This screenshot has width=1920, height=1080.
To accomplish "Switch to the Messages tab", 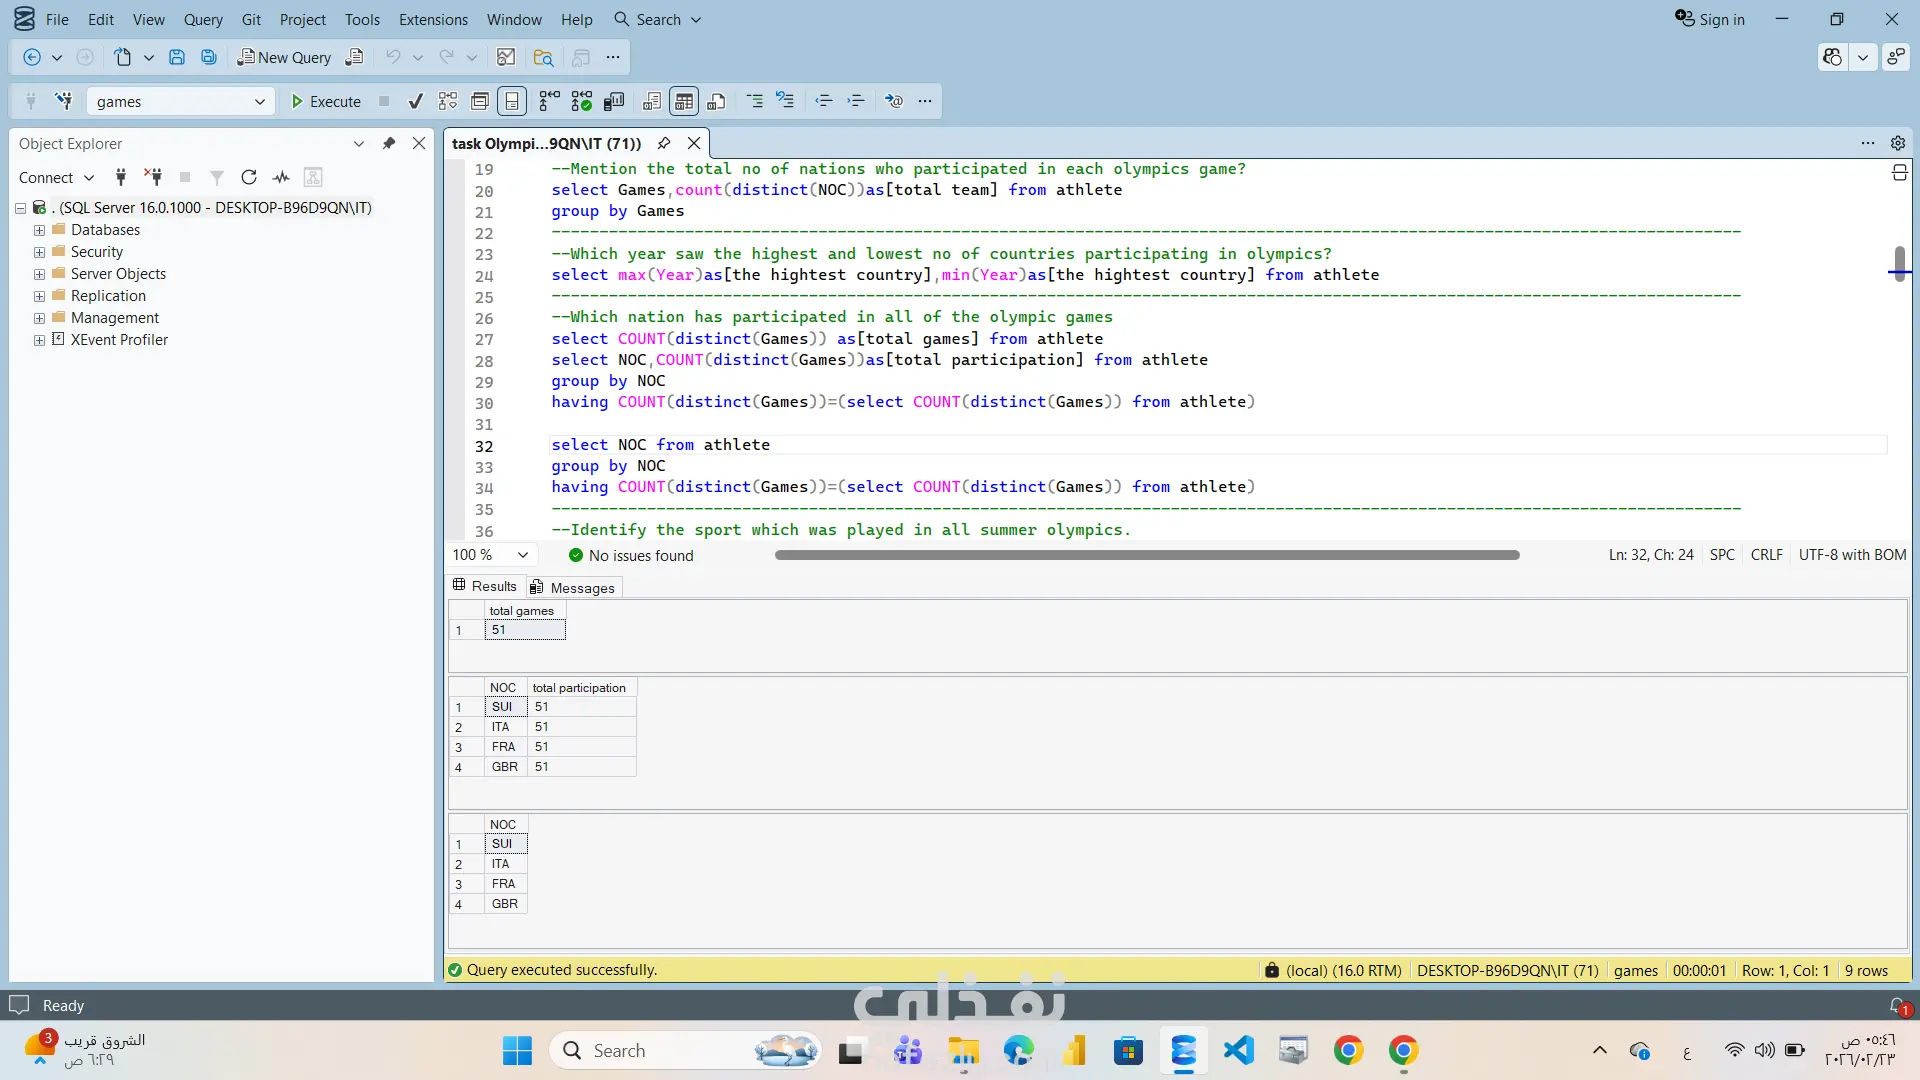I will pyautogui.click(x=573, y=587).
